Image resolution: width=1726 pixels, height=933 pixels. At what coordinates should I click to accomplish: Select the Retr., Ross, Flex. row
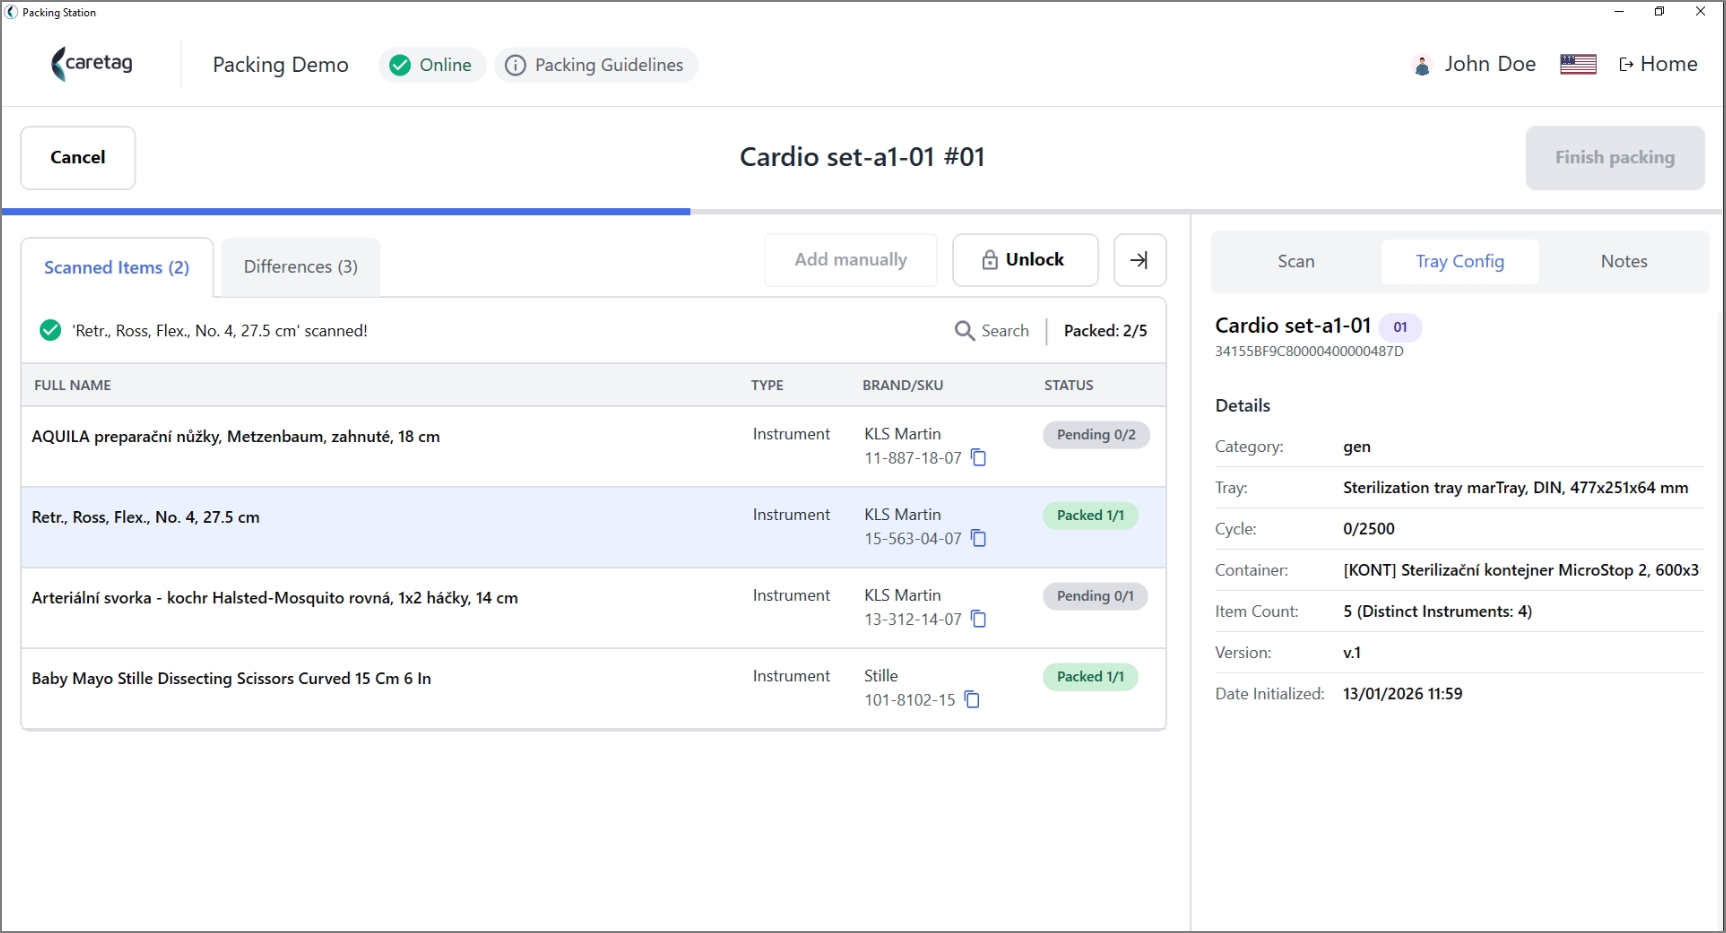tap(593, 527)
